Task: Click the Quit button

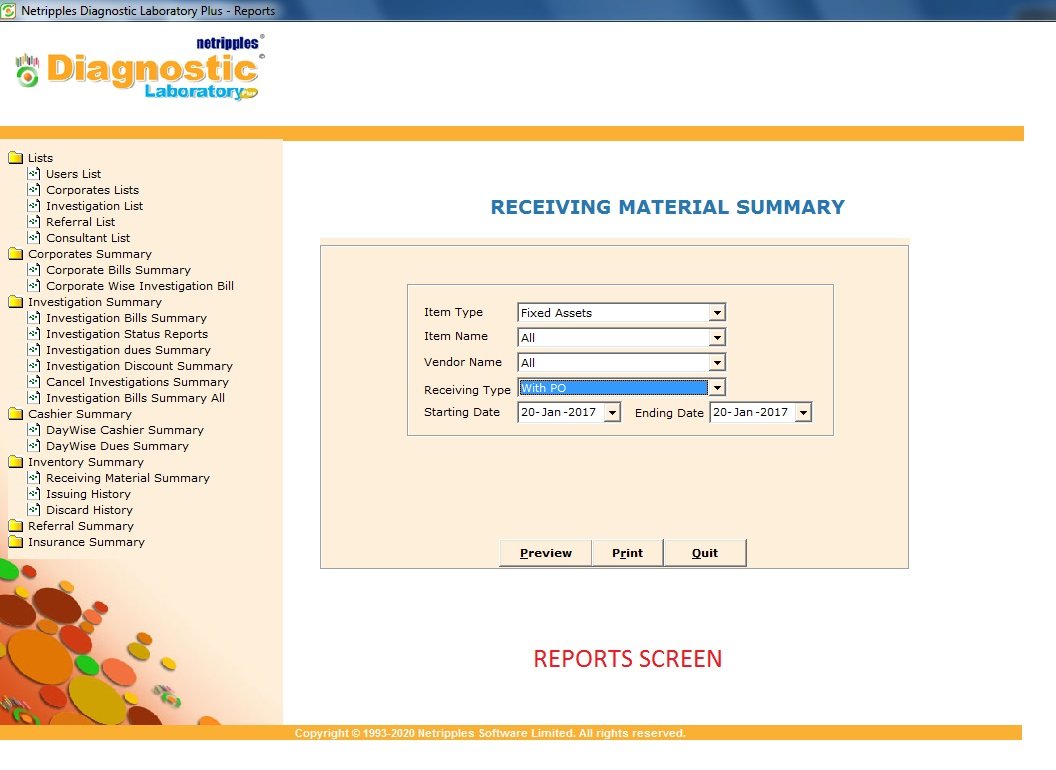Action: [705, 553]
